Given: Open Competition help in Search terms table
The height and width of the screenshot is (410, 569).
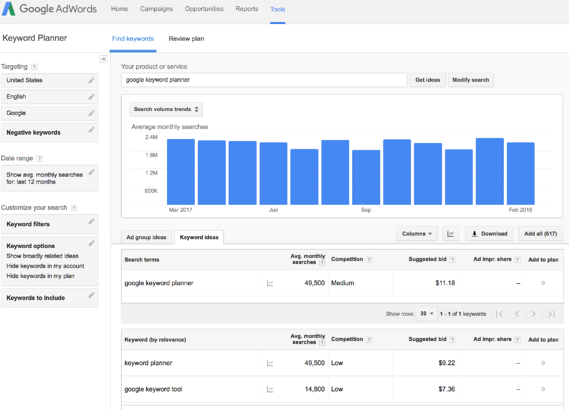Looking at the screenshot, I should tap(369, 259).
